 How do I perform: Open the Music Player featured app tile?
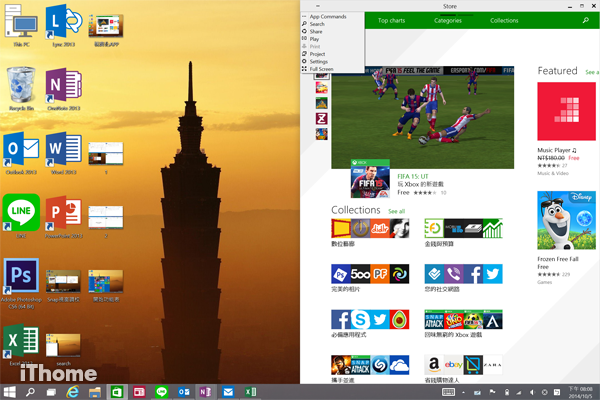coord(566,111)
